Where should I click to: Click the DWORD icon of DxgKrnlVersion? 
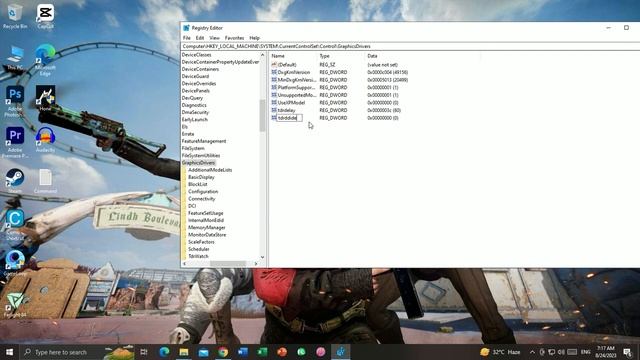coord(274,72)
